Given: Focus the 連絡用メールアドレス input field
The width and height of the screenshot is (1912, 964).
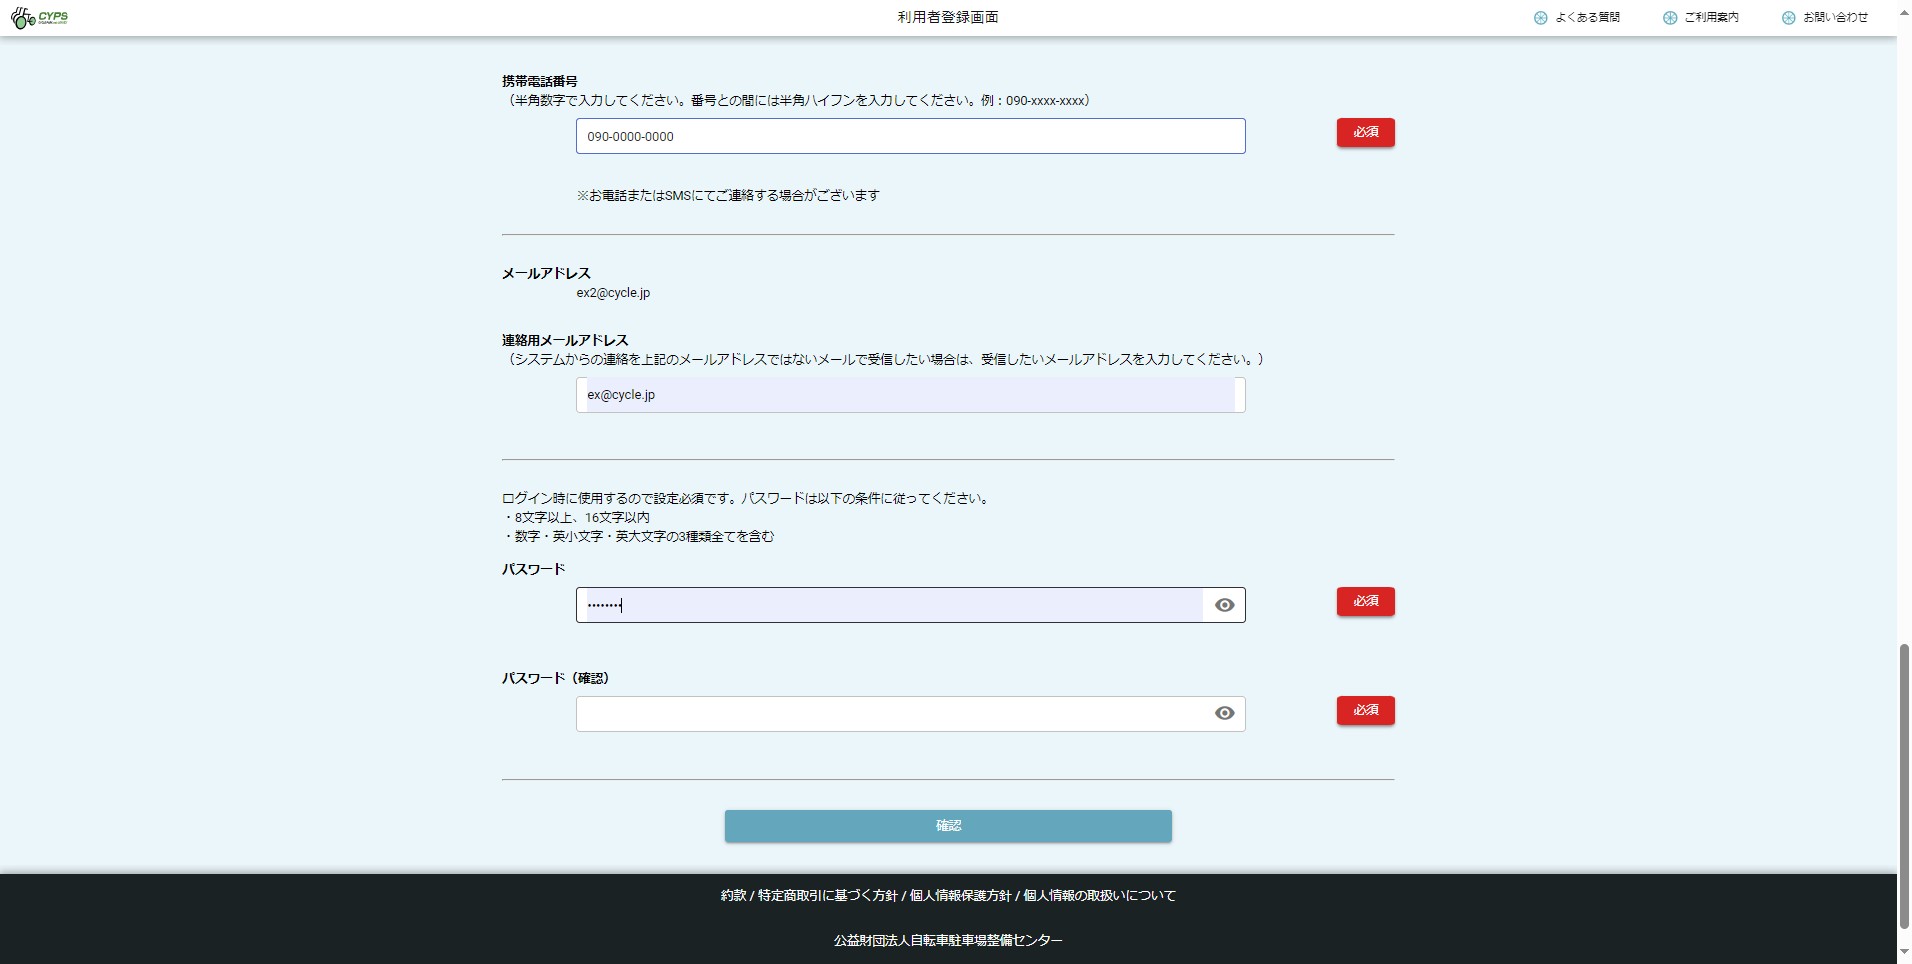Looking at the screenshot, I should (x=905, y=395).
